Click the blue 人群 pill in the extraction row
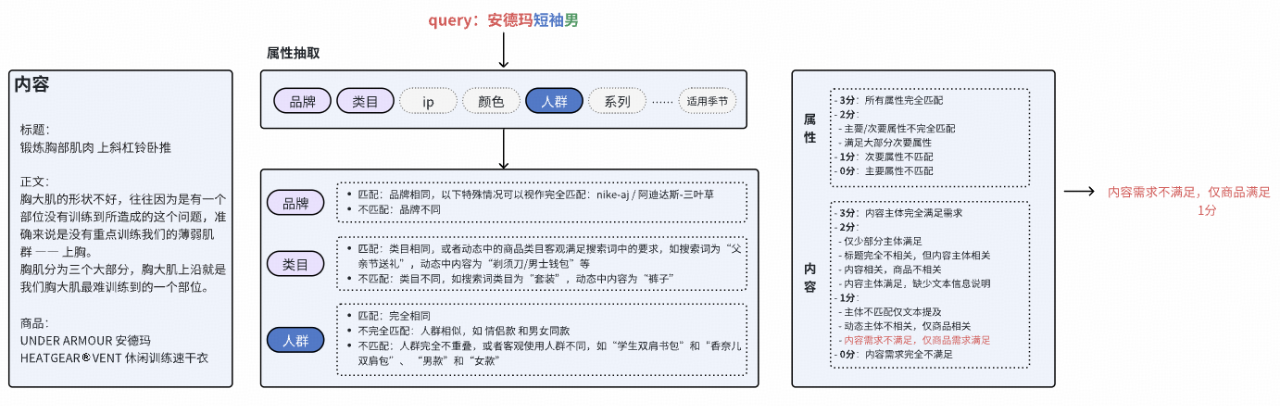1280x406 pixels. coord(554,101)
